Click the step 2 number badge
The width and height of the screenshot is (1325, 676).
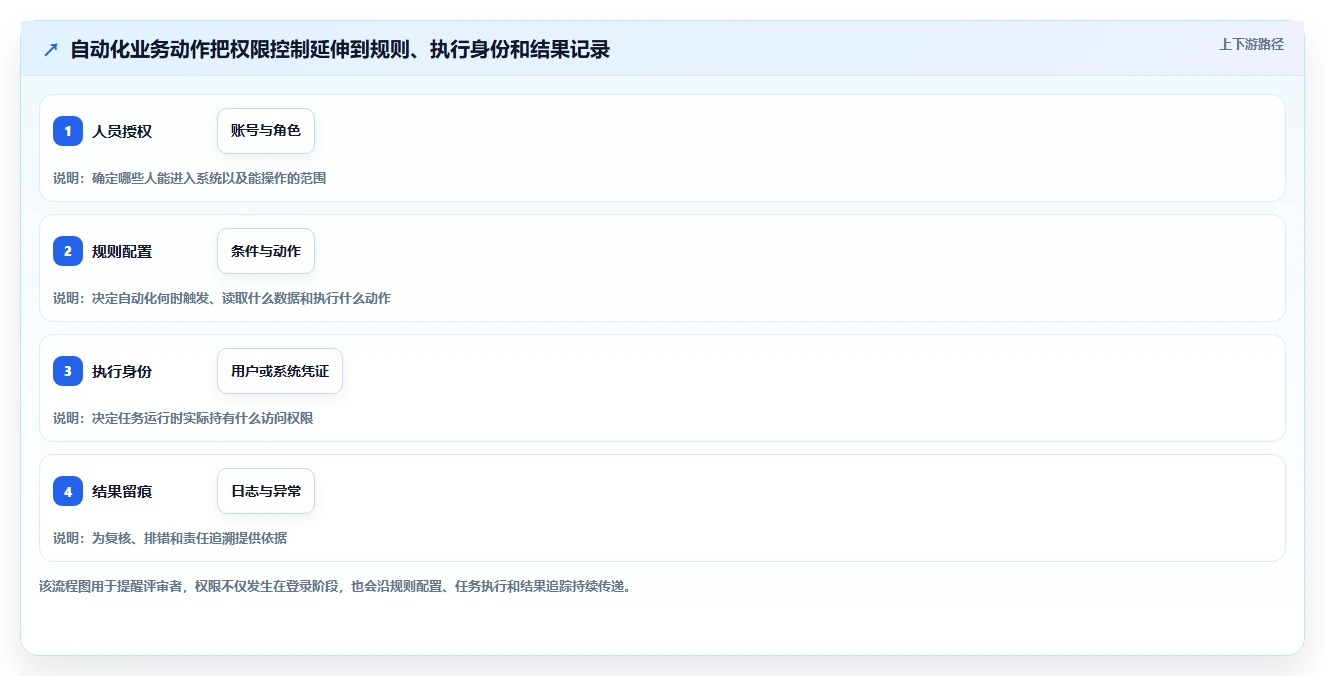pyautogui.click(x=68, y=251)
